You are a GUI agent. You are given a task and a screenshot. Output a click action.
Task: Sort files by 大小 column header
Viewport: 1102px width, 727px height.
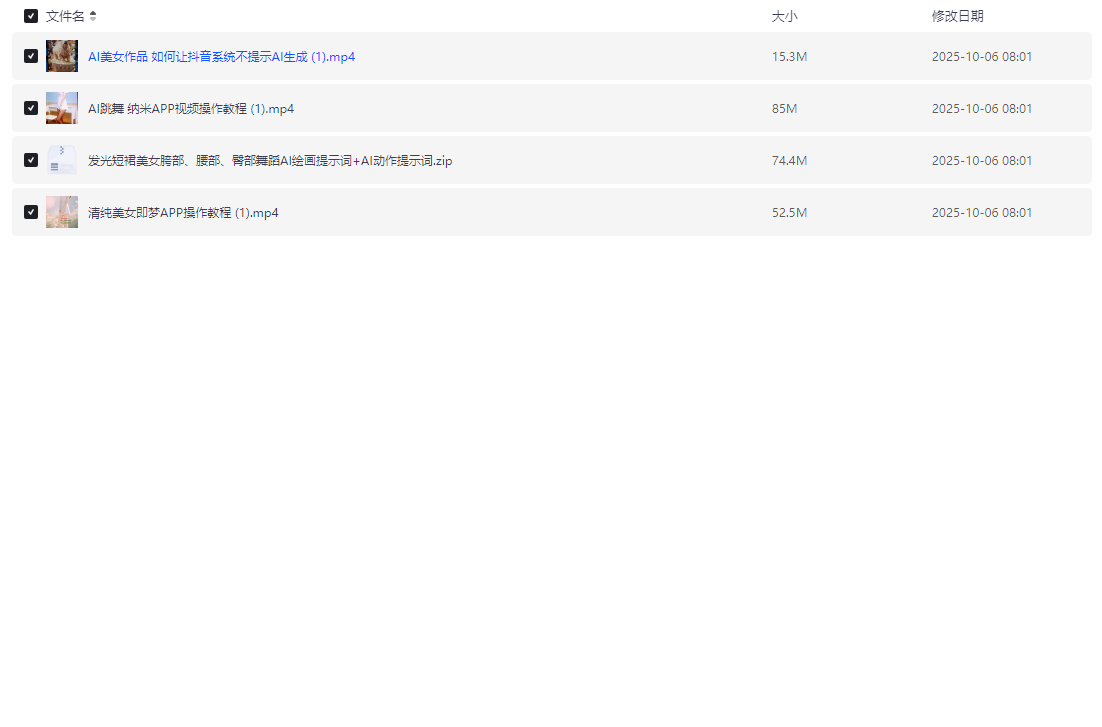[x=784, y=16]
